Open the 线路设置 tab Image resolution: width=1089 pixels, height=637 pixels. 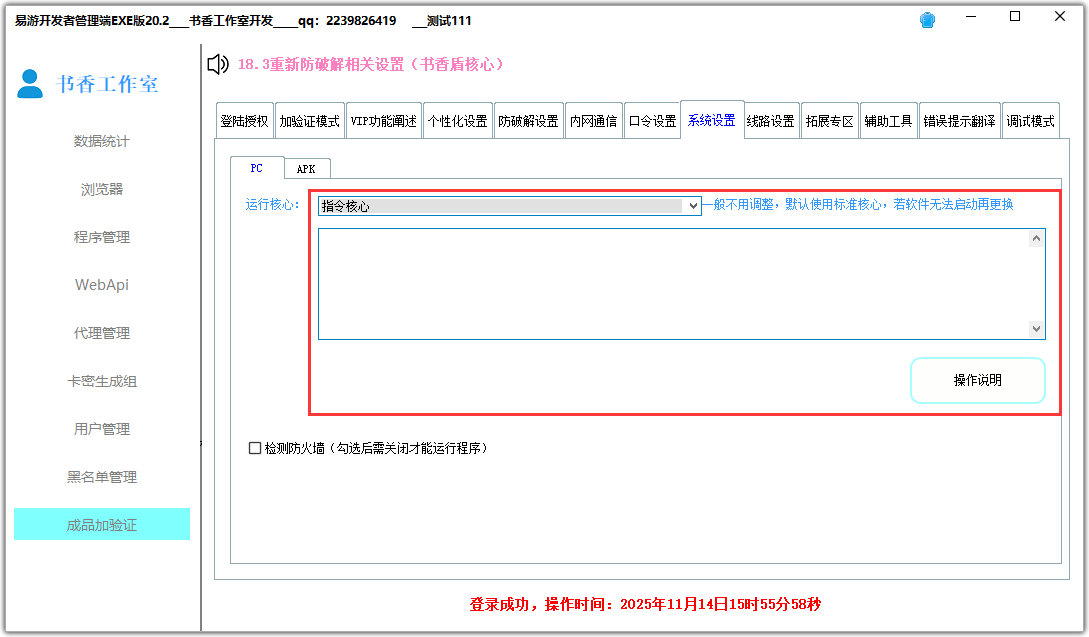coord(770,121)
